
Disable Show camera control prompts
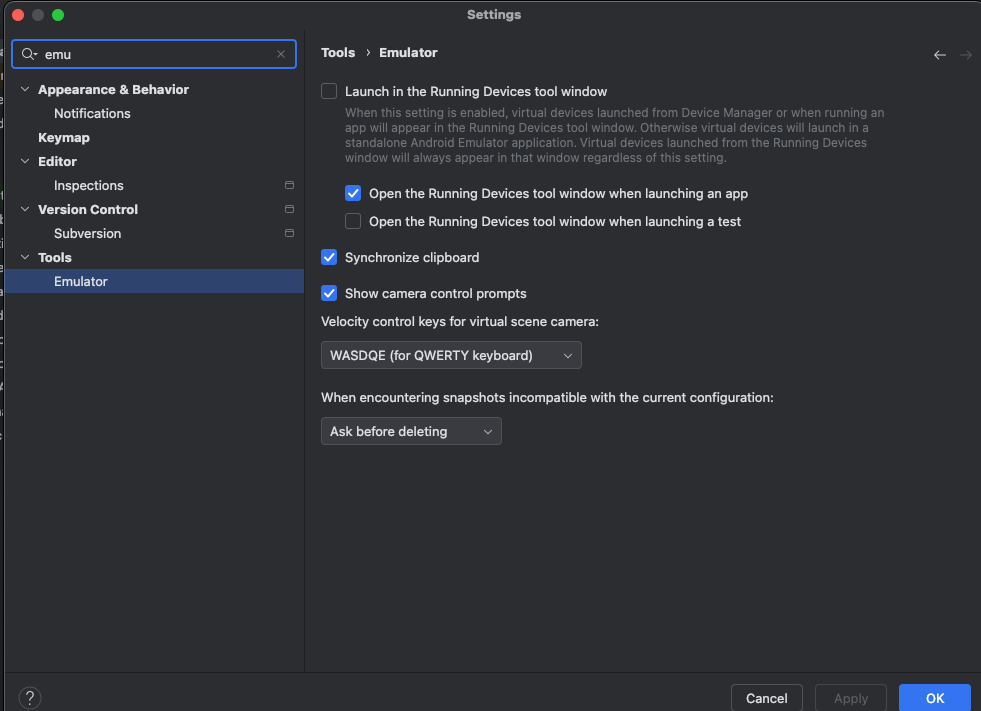pos(329,293)
